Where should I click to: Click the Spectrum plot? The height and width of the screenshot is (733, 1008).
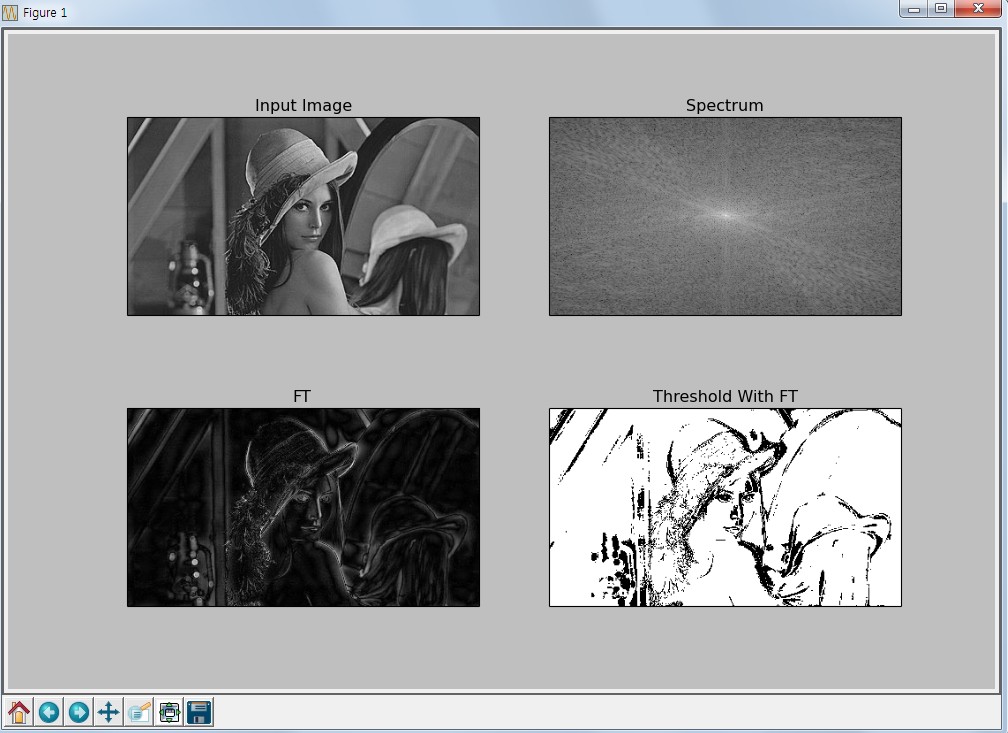tap(725, 216)
